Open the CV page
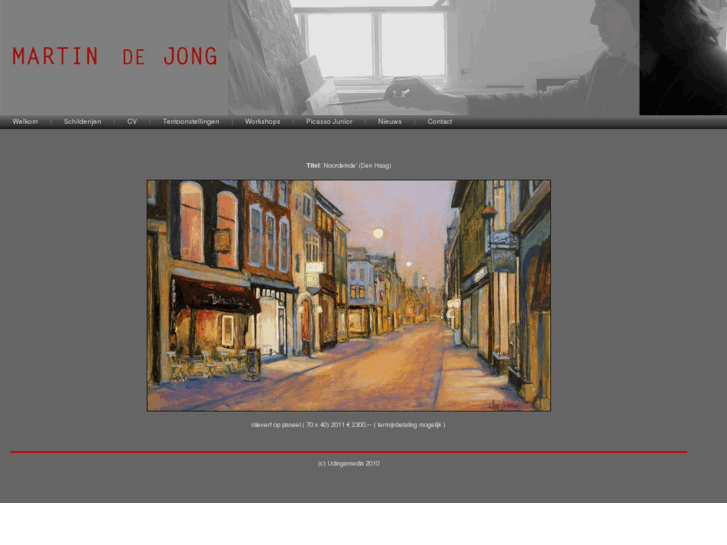 [132, 122]
